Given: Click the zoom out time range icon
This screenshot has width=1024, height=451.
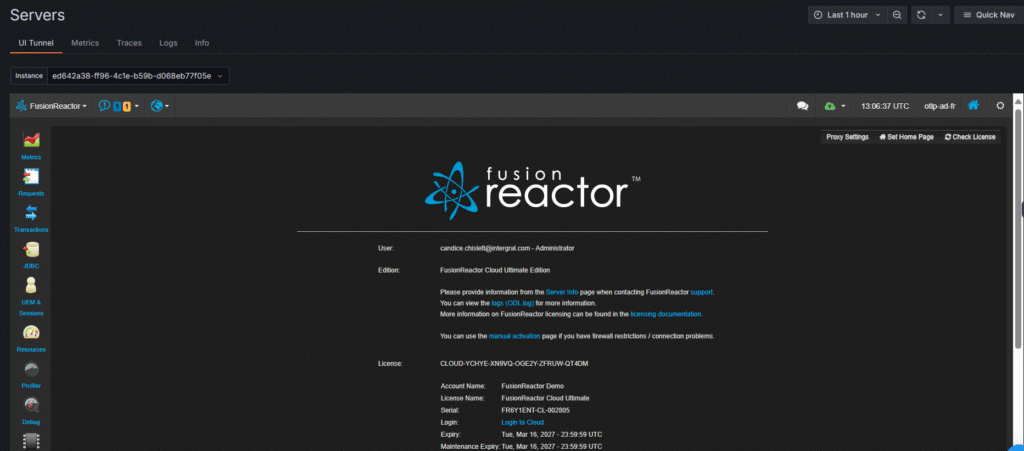Looking at the screenshot, I should [897, 15].
